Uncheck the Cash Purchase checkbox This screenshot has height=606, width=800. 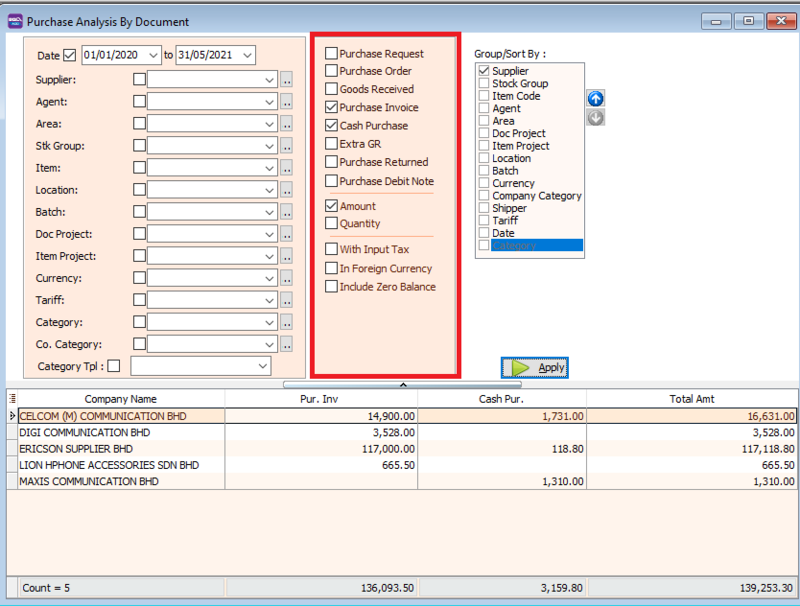pyautogui.click(x=331, y=126)
